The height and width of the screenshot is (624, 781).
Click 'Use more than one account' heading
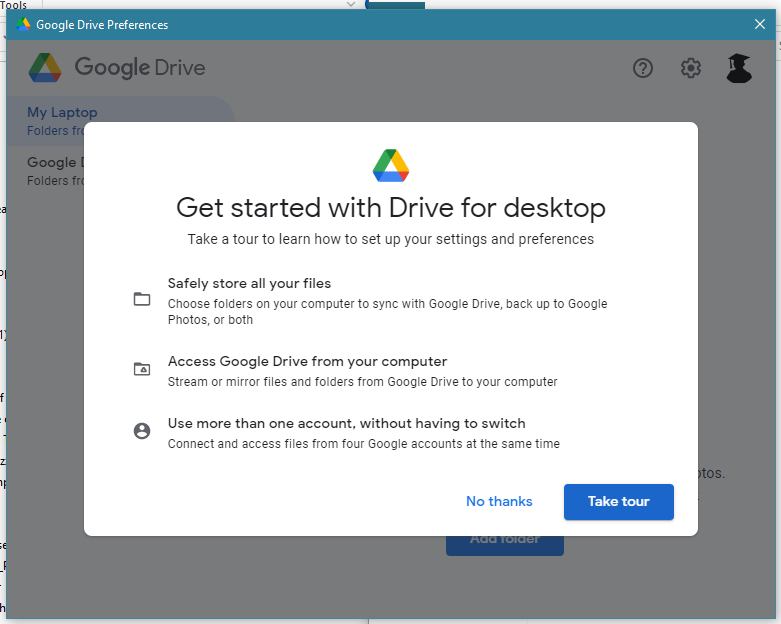(347, 423)
